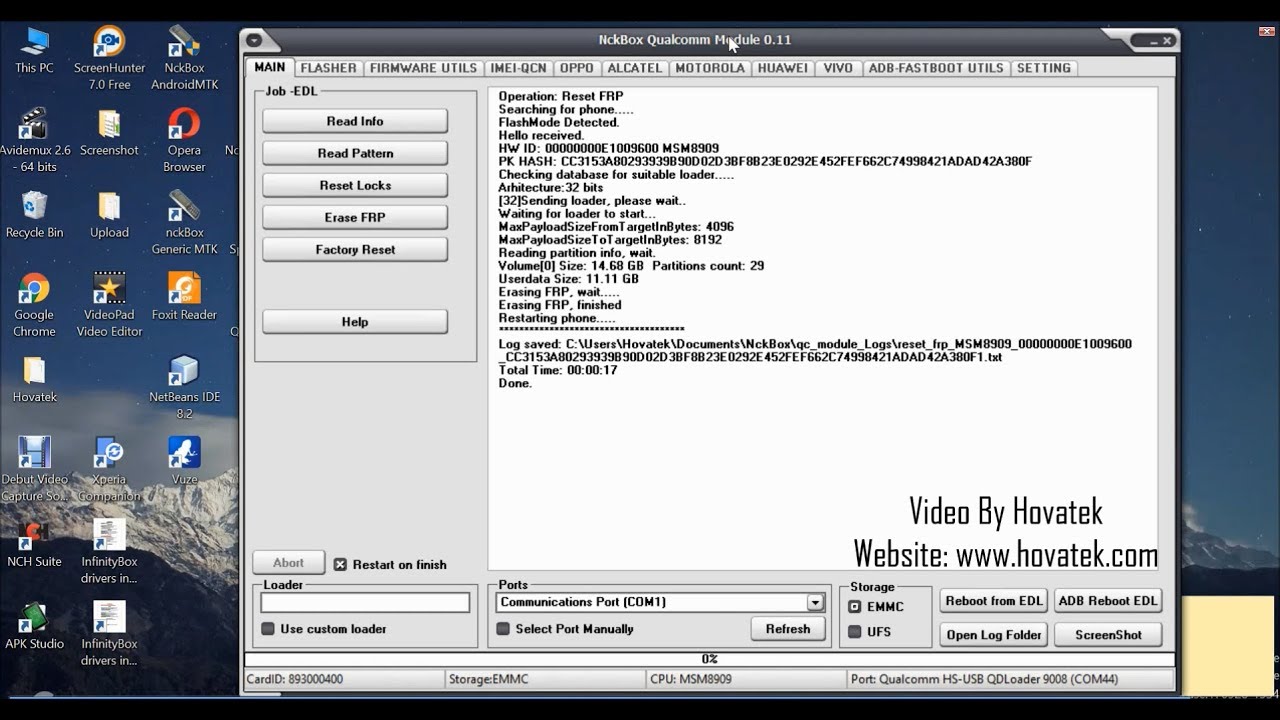Launch NetBeans IDE 8.2 icon
Image resolution: width=1280 pixels, height=720 pixels.
(x=184, y=386)
